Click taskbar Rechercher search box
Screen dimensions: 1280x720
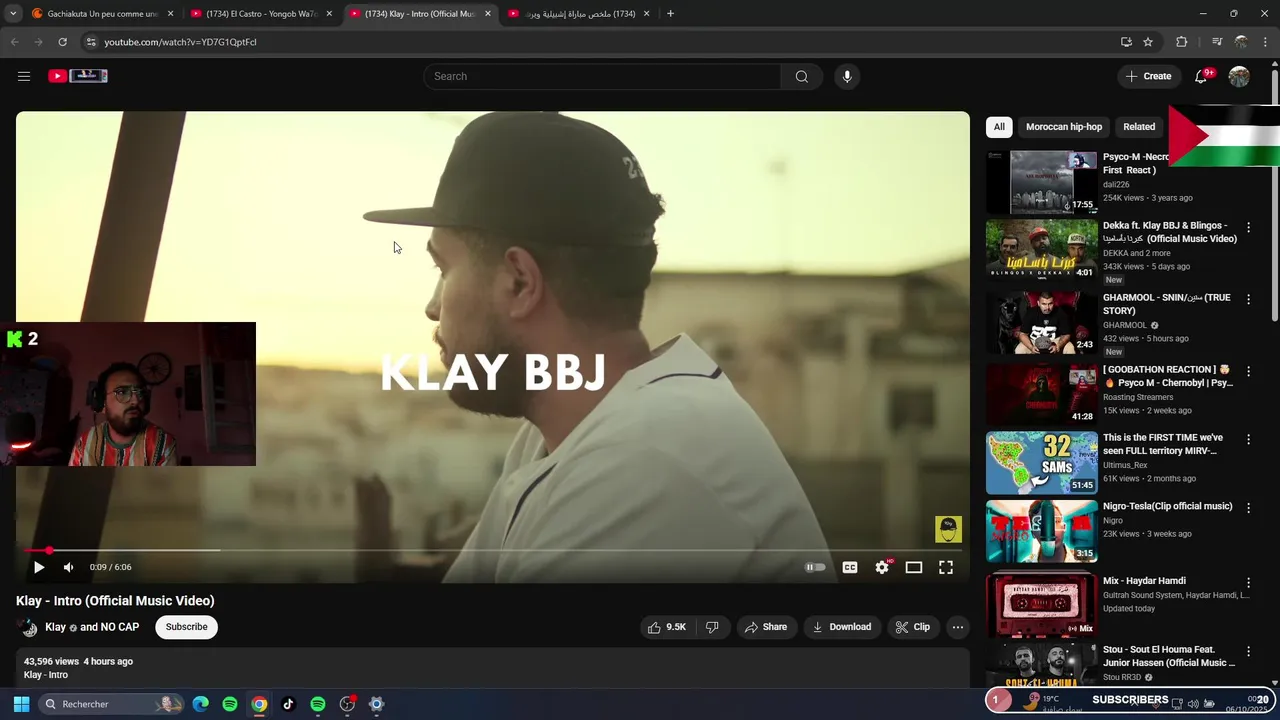tap(112, 704)
